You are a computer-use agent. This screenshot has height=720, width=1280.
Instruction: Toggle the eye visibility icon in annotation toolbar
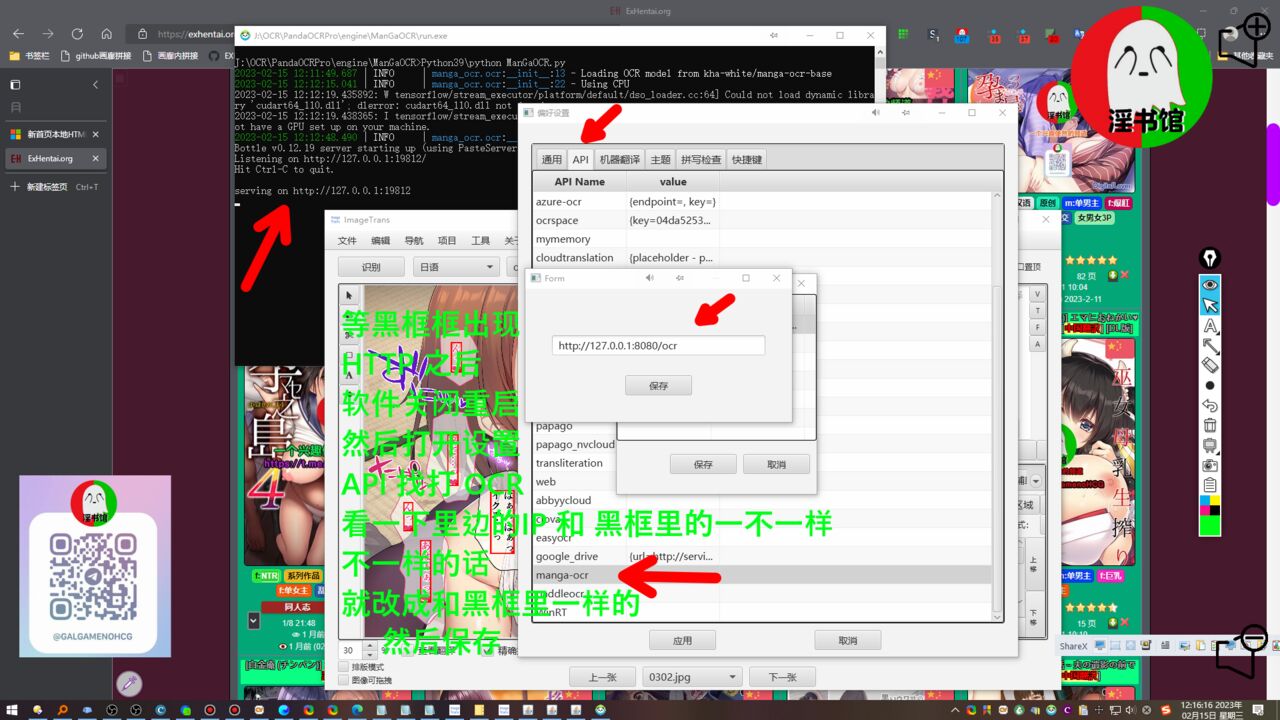(x=1210, y=285)
